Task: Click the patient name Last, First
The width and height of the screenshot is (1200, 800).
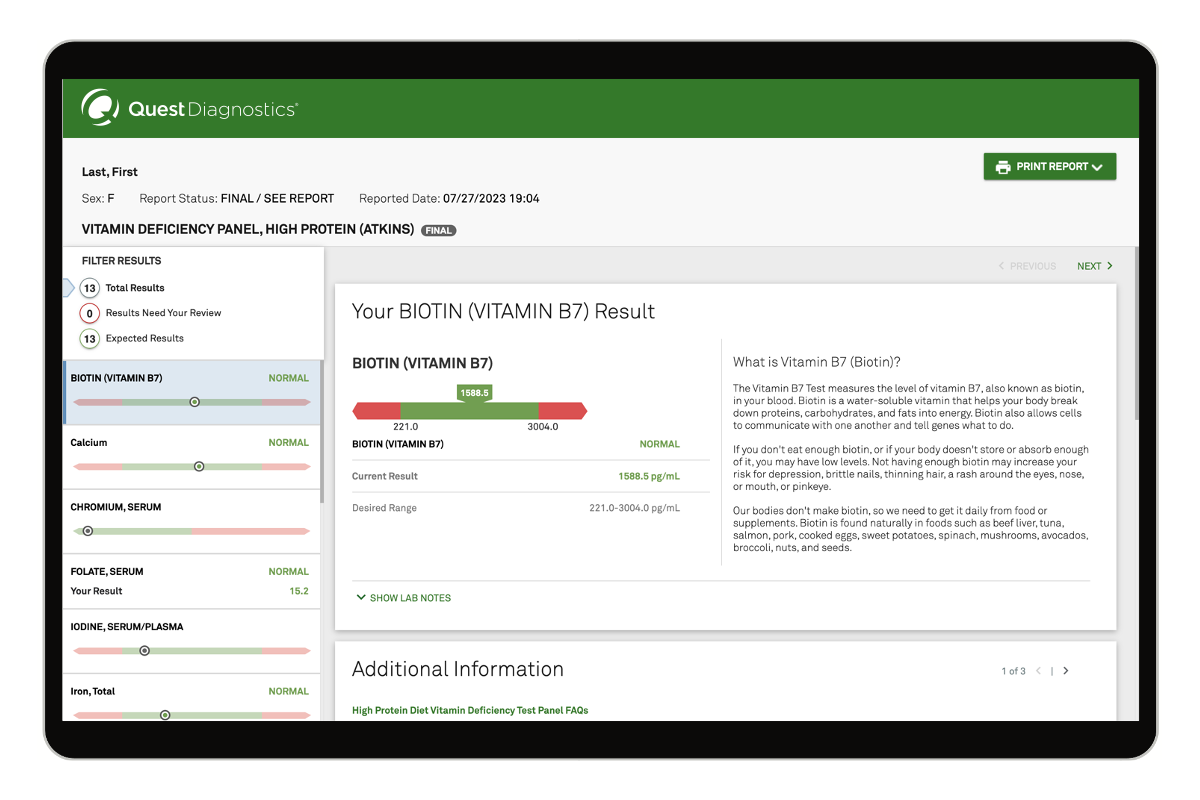Action: click(110, 172)
